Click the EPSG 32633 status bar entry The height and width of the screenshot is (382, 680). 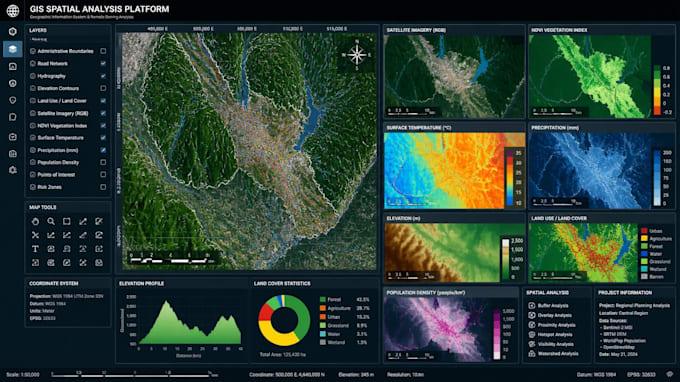(641, 375)
